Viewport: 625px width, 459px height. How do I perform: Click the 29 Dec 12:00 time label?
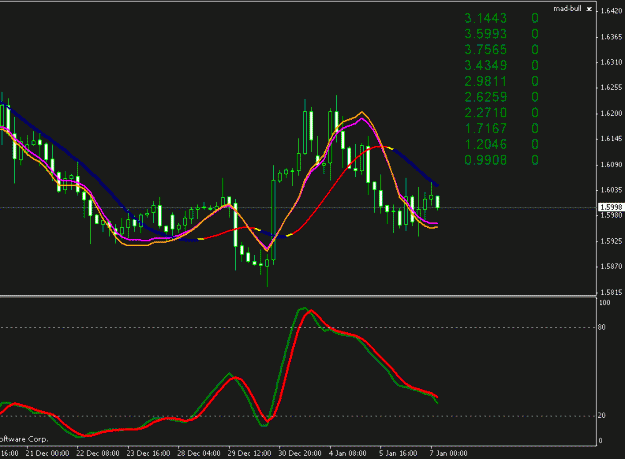[250, 453]
